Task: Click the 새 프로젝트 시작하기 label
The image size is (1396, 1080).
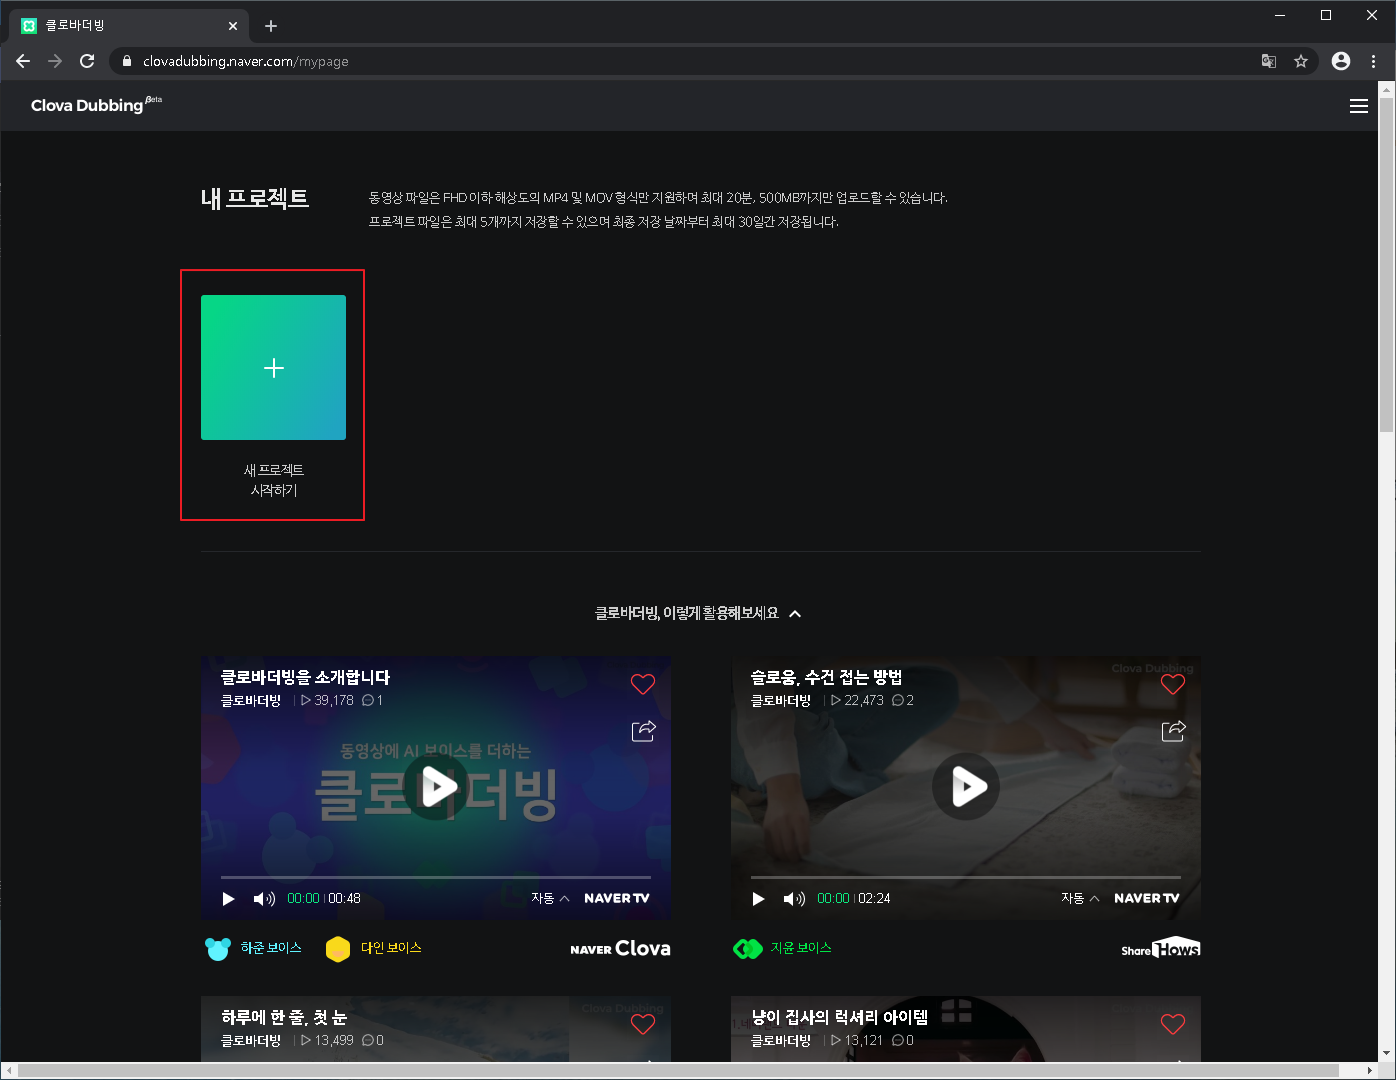Action: (x=273, y=480)
